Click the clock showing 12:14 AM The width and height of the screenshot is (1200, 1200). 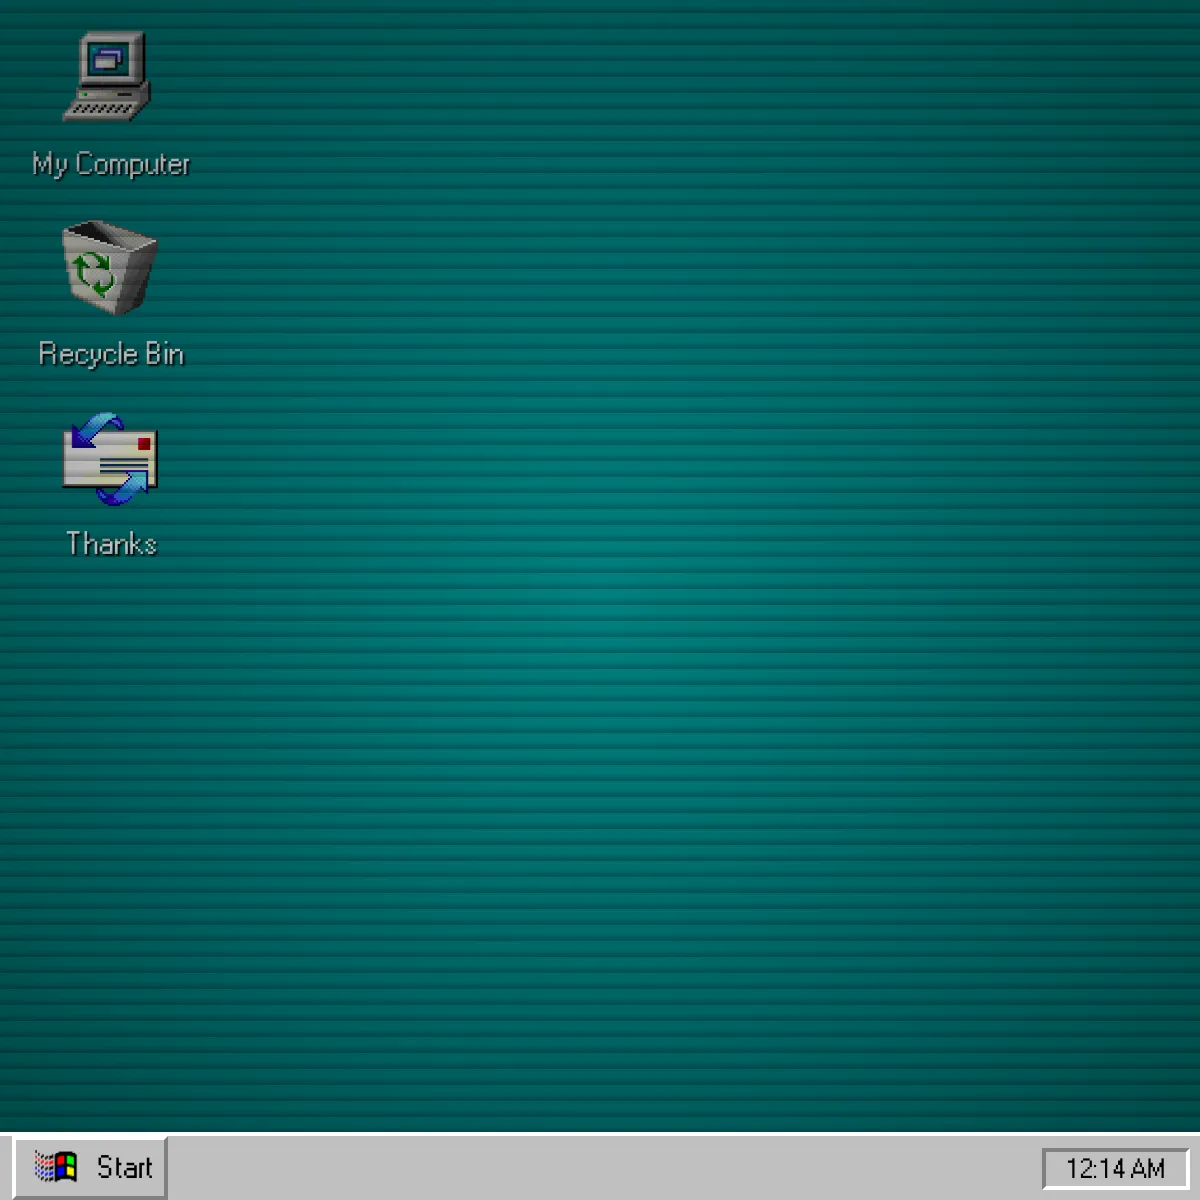click(1117, 1167)
